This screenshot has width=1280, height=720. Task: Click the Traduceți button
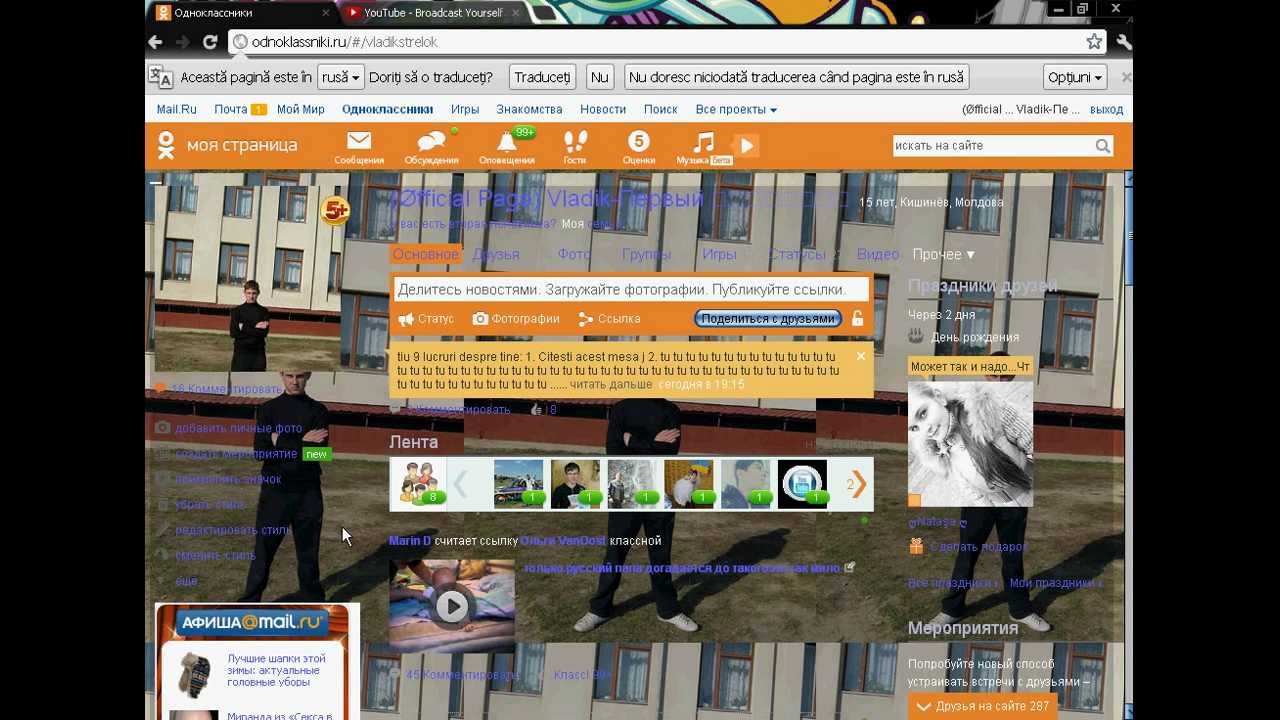click(x=542, y=77)
